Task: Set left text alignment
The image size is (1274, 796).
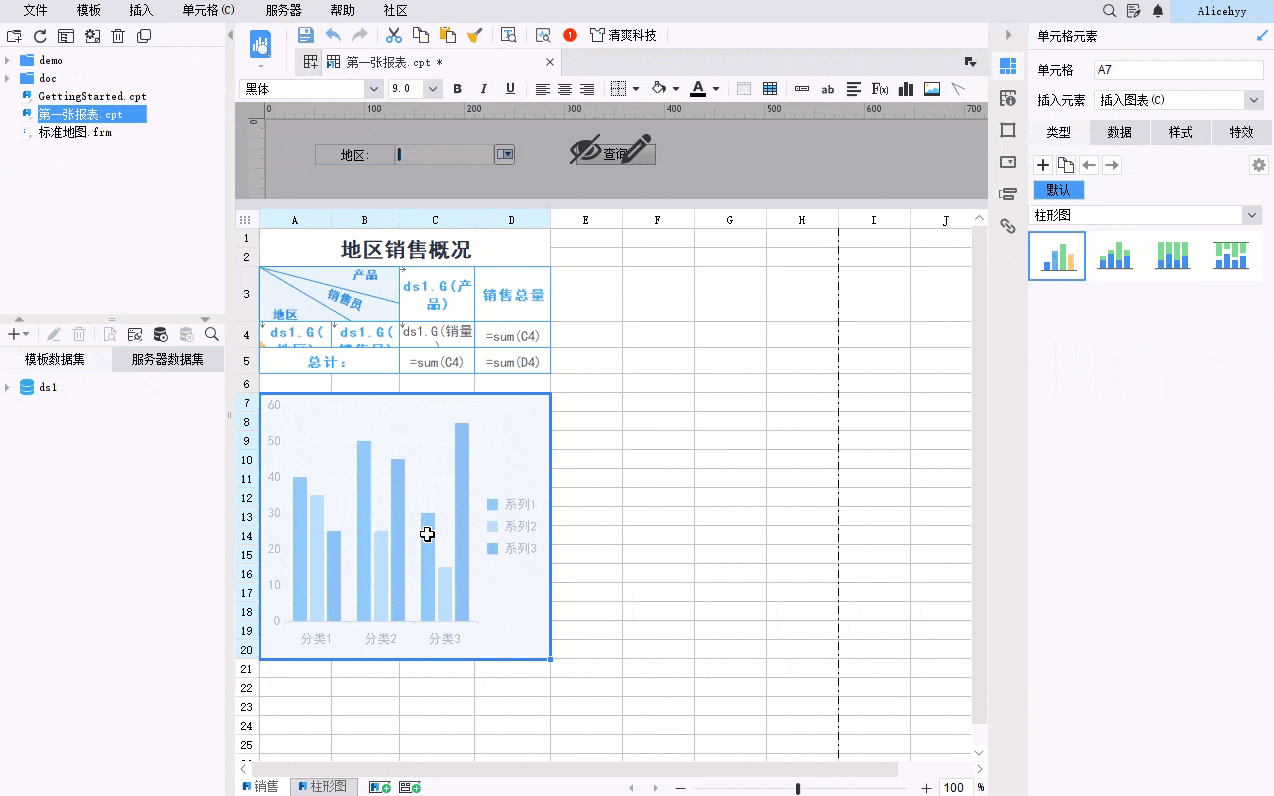Action: [x=542, y=89]
